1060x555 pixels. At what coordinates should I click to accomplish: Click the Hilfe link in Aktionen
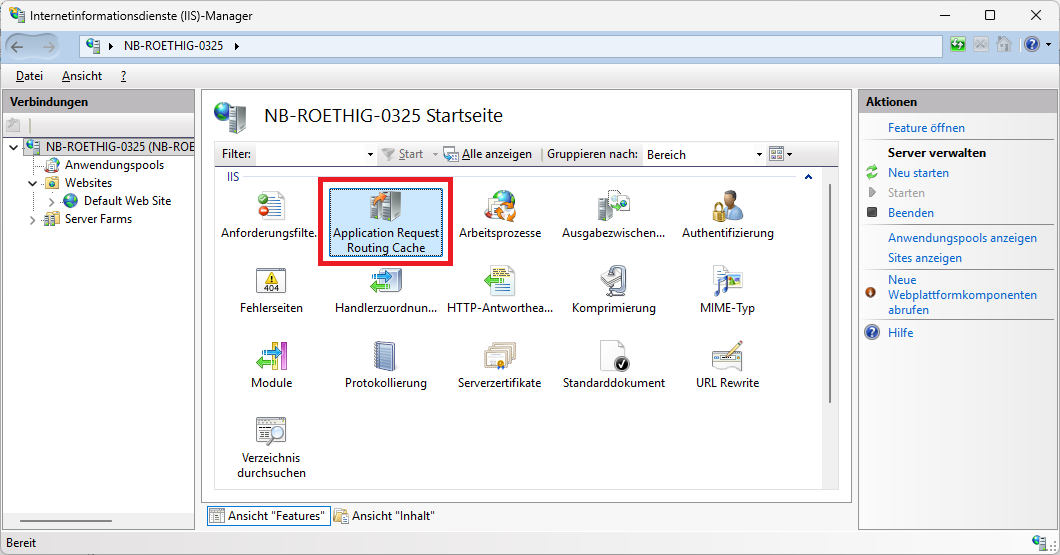point(900,333)
